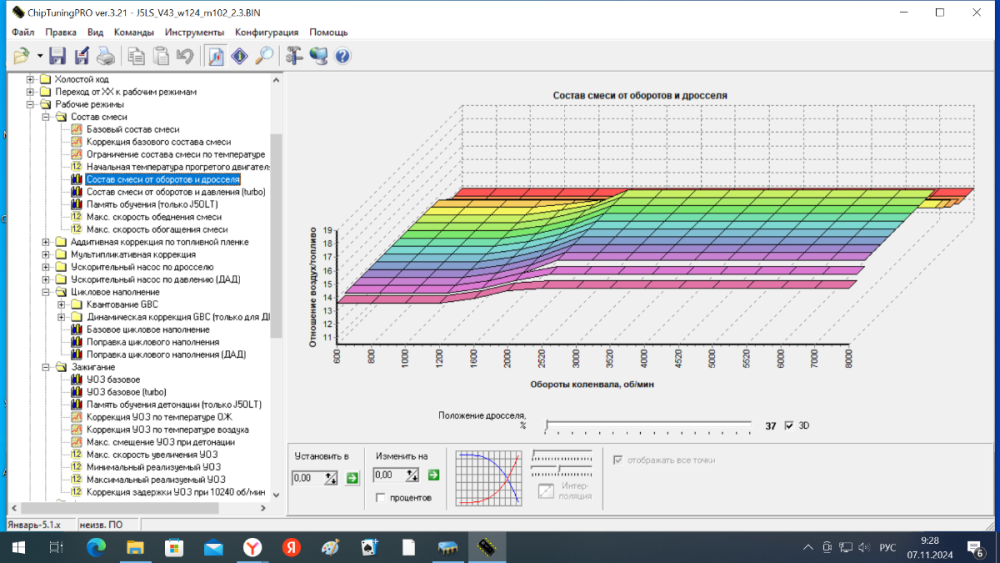
Task: Open the Конфигурация menu
Action: (267, 32)
